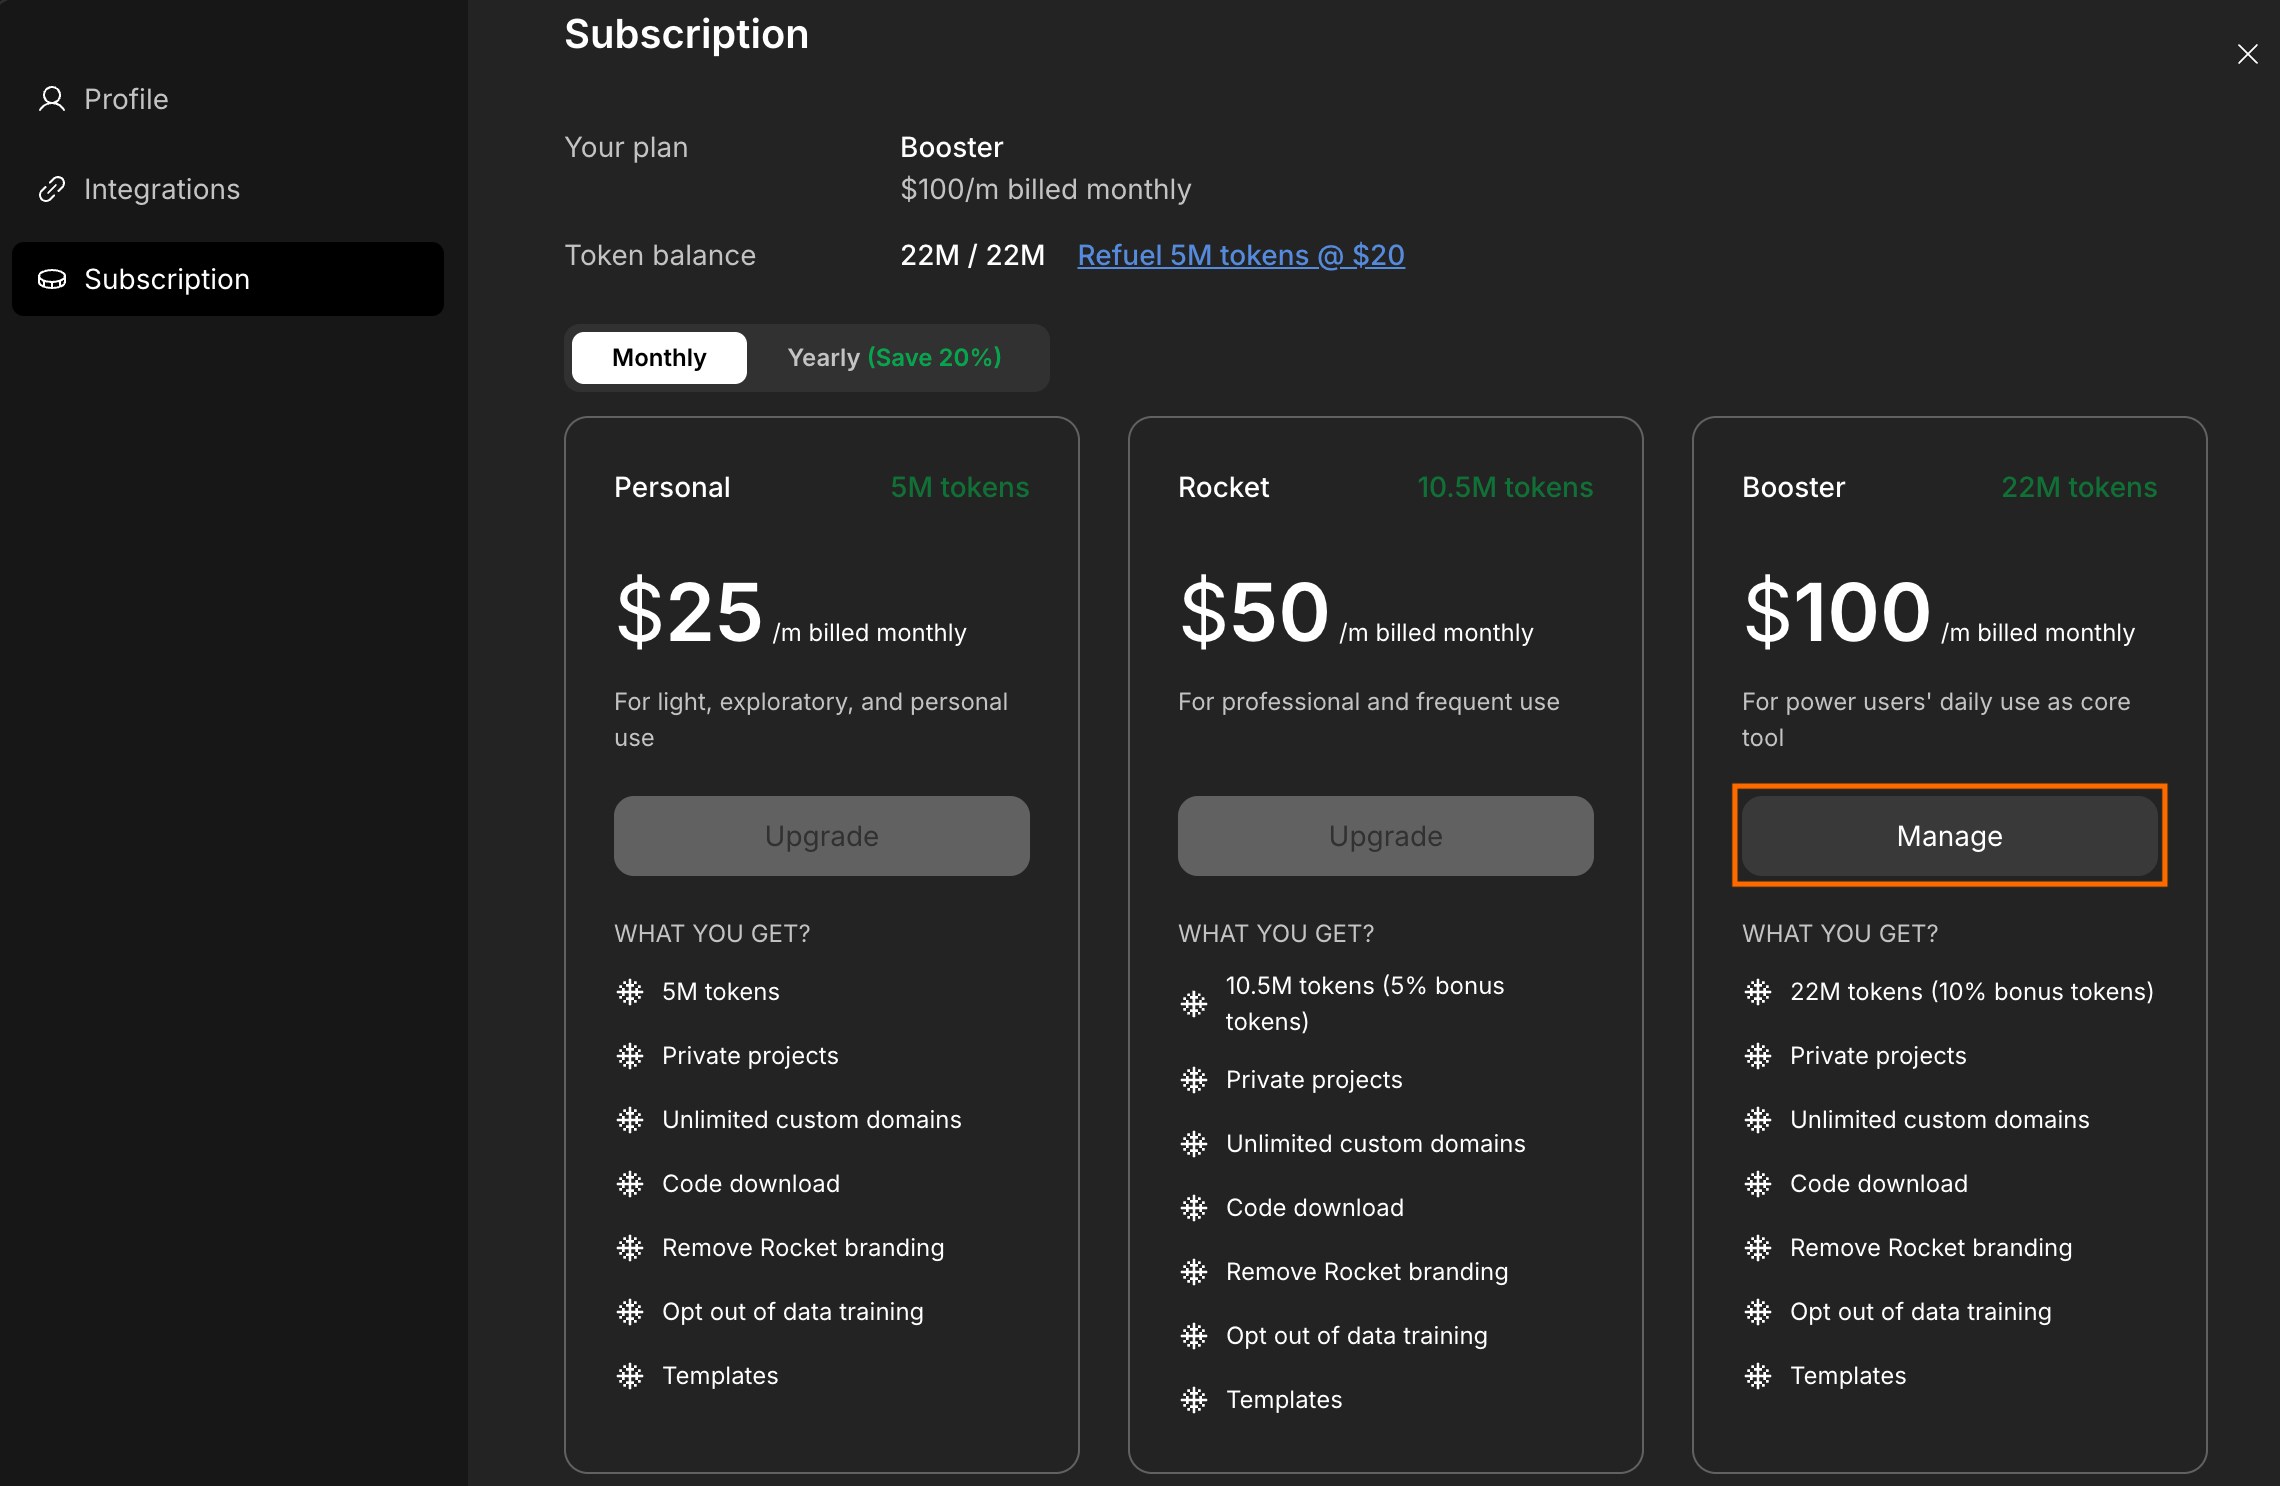
Task: Select the Monthly billing option
Action: point(658,357)
